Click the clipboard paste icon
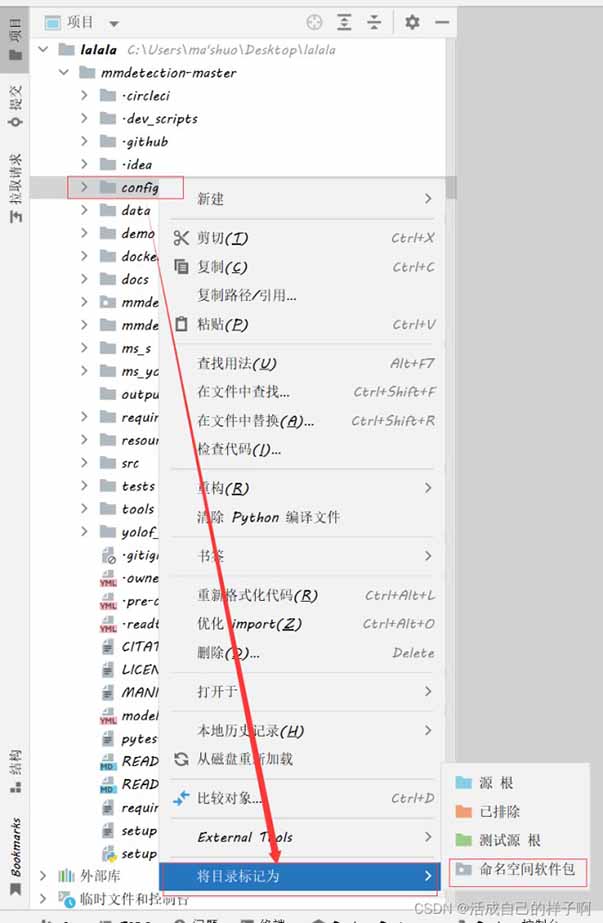Screen dimensions: 603x923 [181, 324]
